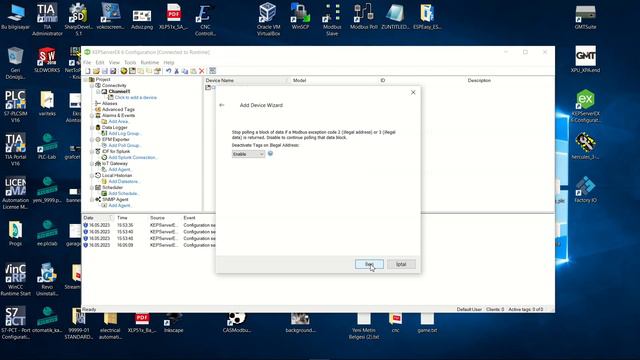
Task: Click the Undo toolbar icon
Action: click(x=168, y=71)
